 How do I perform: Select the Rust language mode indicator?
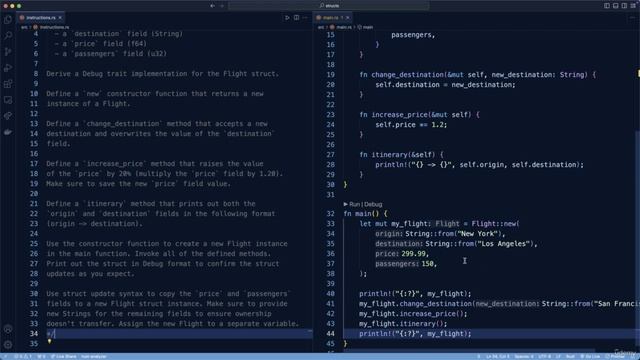pos(571,356)
